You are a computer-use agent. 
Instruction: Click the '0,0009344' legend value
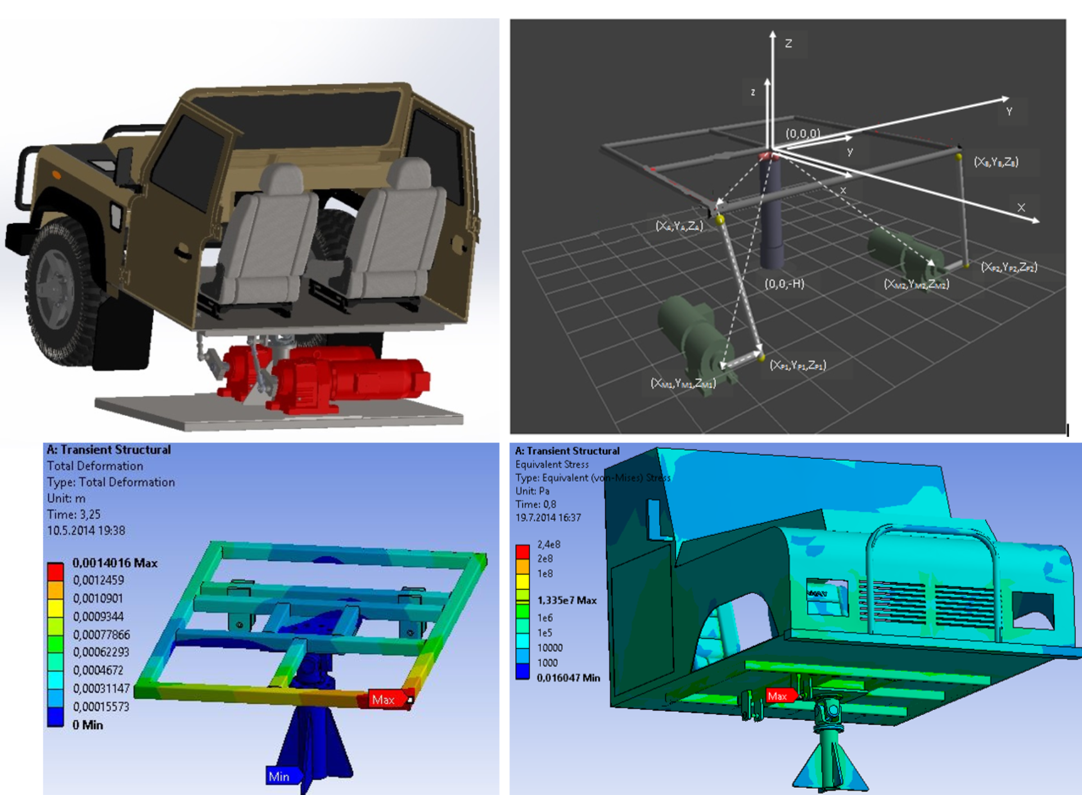(99, 616)
